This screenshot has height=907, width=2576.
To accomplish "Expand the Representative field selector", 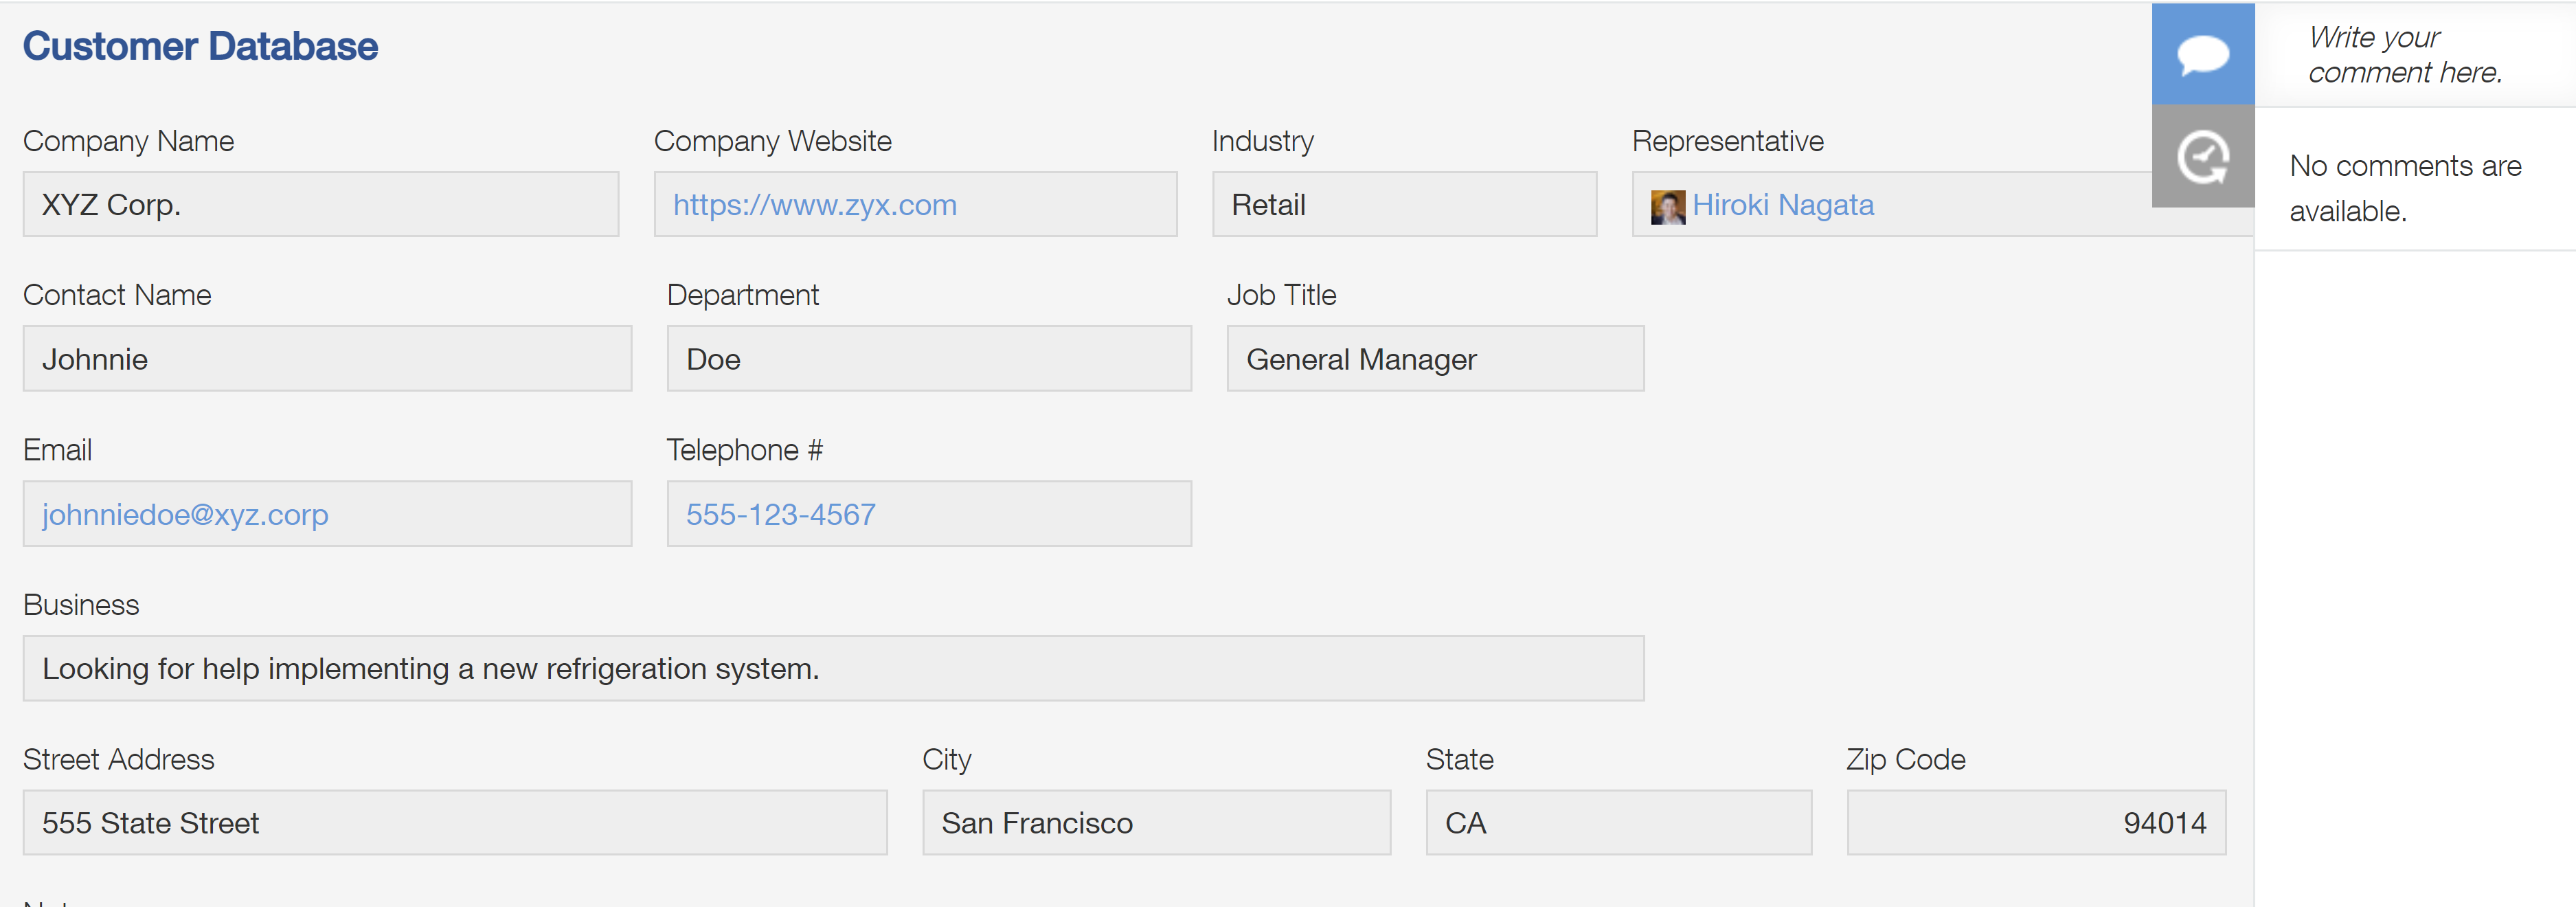I will tap(1888, 204).
